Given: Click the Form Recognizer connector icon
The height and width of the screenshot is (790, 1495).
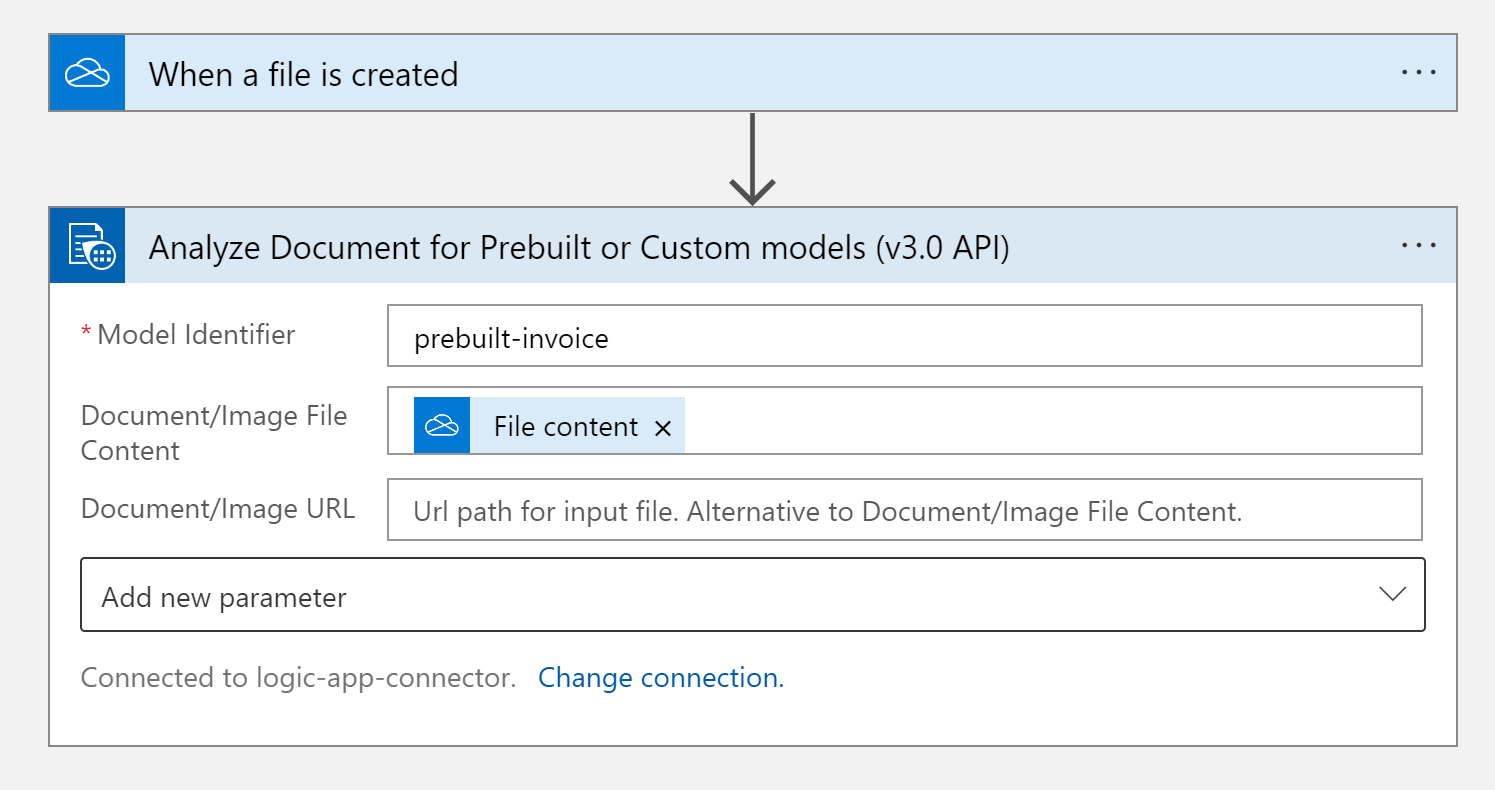Looking at the screenshot, I should pyautogui.click(x=87, y=245).
